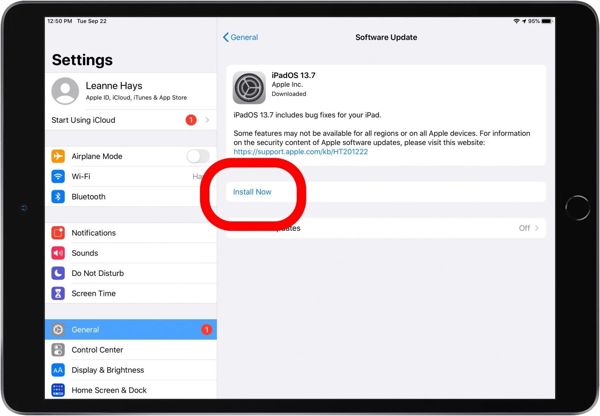The image size is (600, 416).
Task: Tap the Display & Brightness icon
Action: (x=58, y=370)
